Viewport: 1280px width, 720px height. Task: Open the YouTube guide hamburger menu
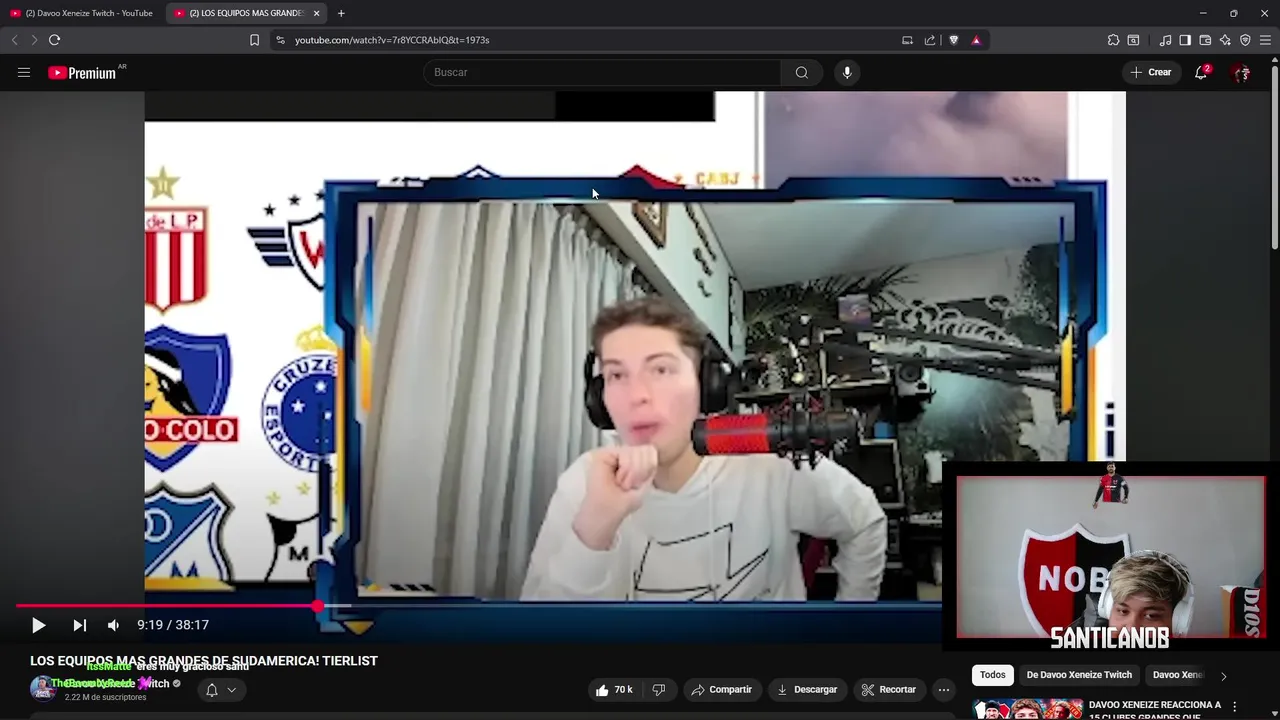click(x=24, y=72)
